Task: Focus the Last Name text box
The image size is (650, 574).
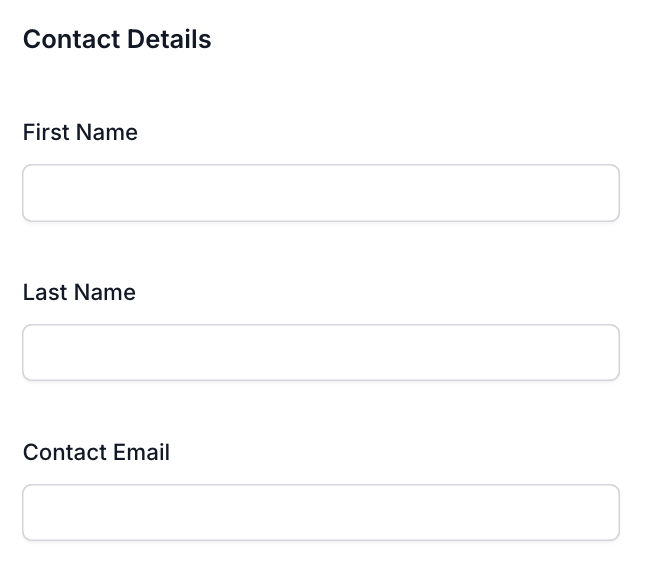Action: (x=321, y=353)
